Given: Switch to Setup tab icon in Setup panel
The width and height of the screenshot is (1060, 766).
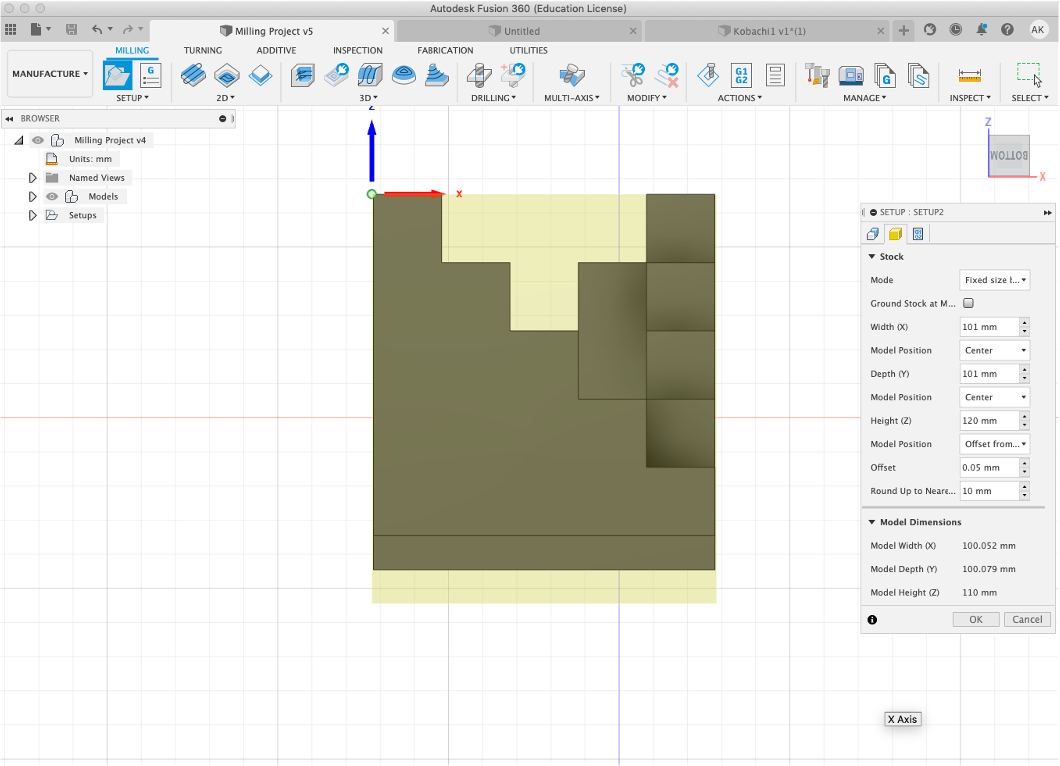Looking at the screenshot, I should click(873, 234).
